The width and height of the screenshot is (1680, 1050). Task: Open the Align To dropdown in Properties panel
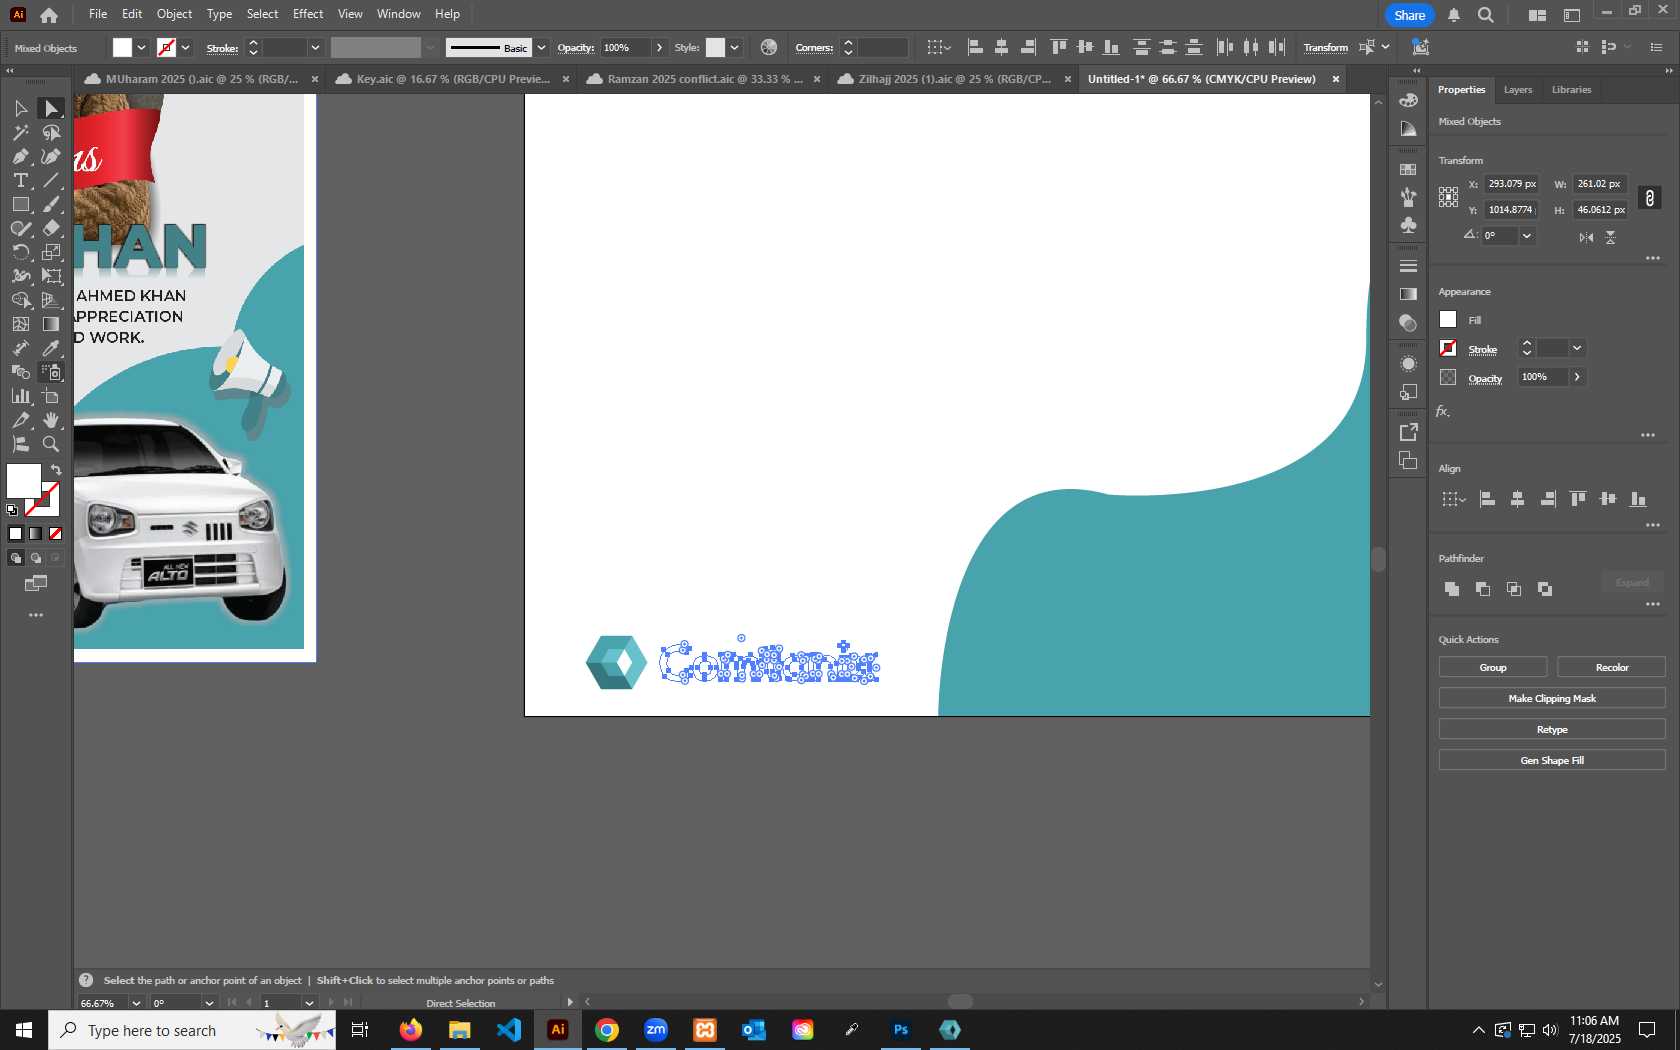click(1453, 499)
